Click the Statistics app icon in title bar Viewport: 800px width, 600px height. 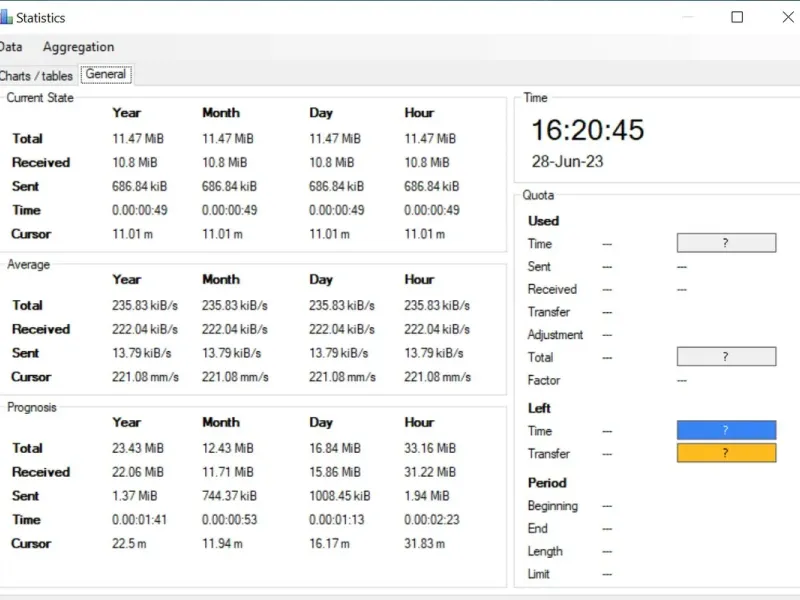click(7, 17)
